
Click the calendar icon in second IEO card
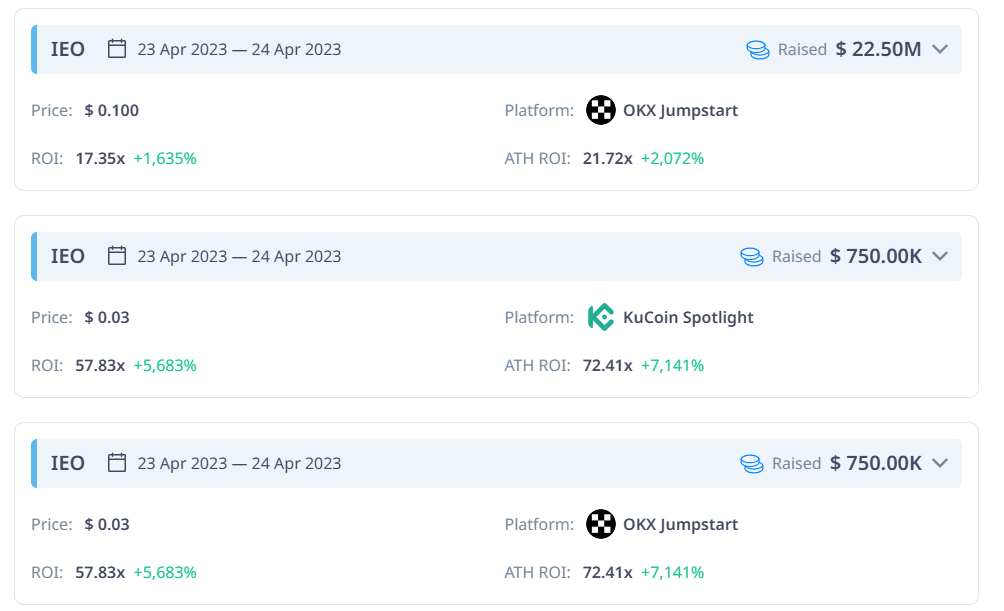(117, 256)
